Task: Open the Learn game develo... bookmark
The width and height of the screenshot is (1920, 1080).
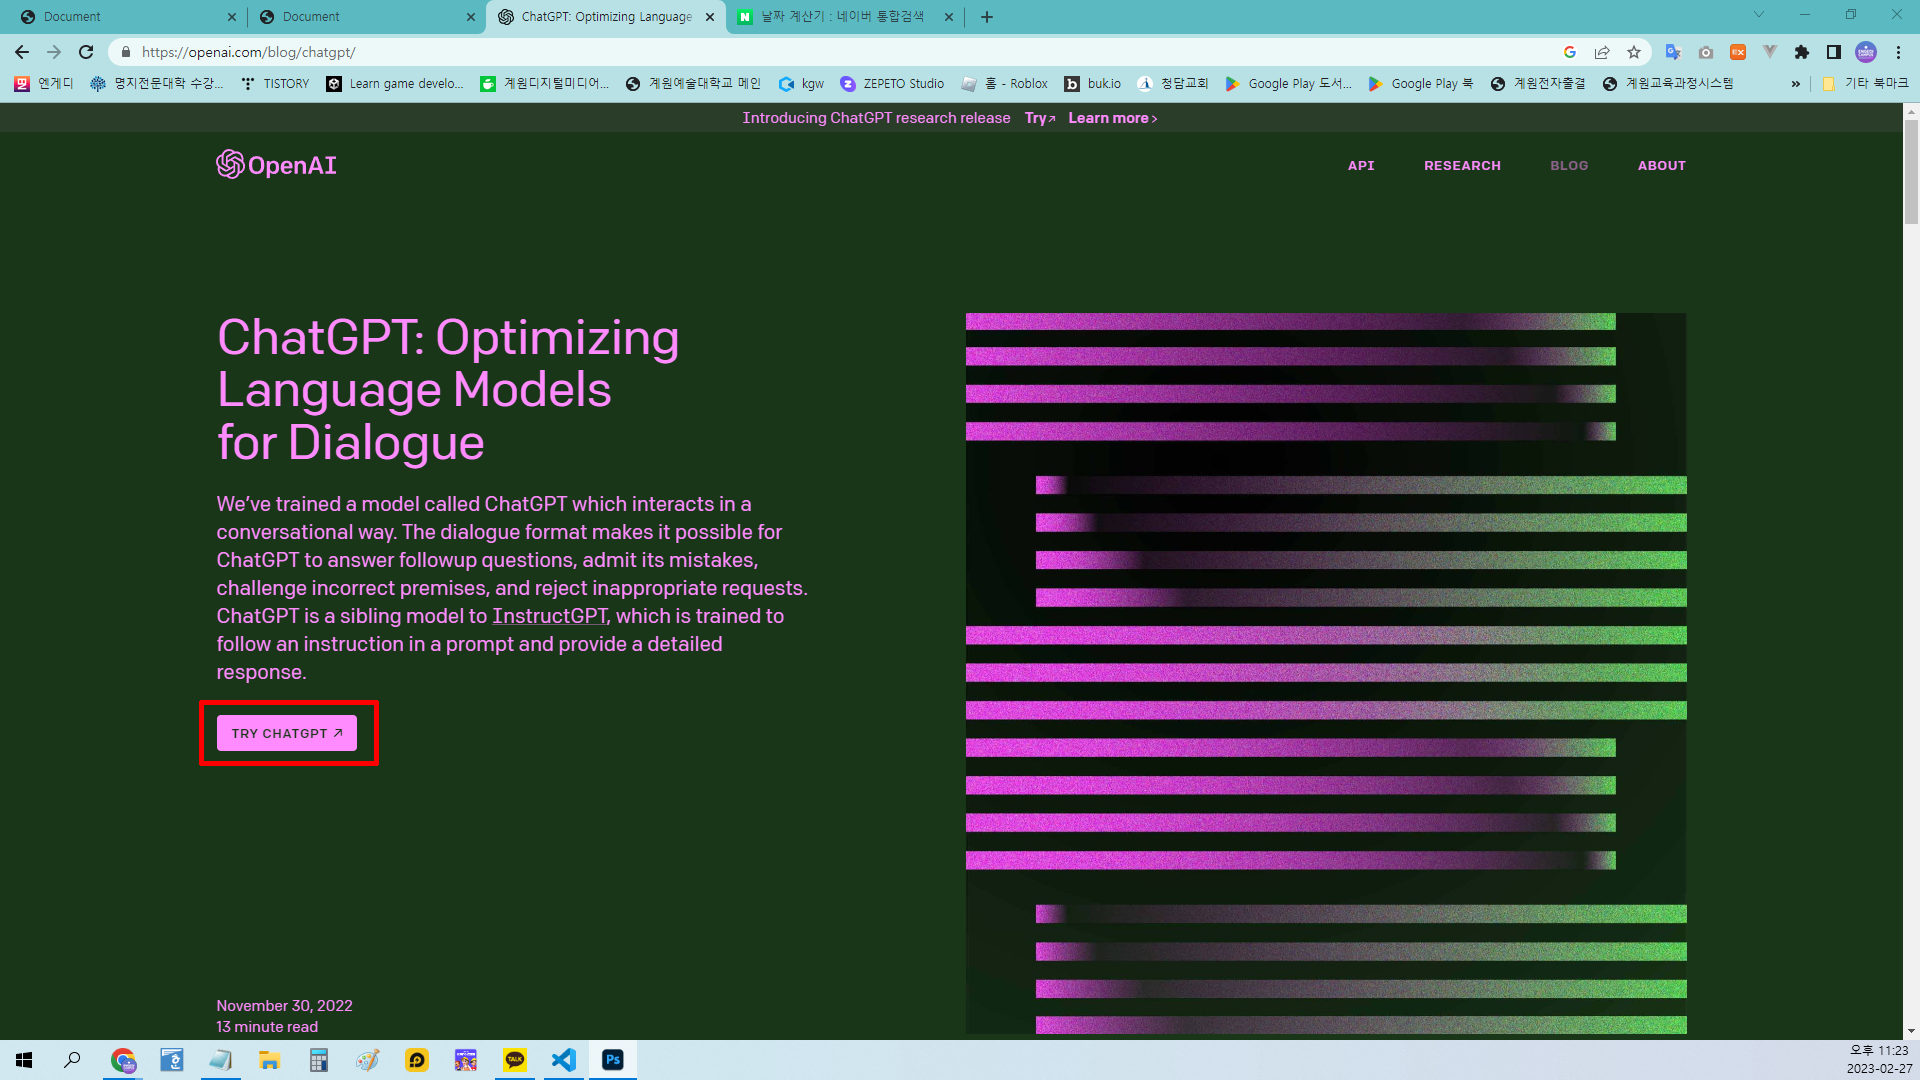Action: pyautogui.click(x=395, y=84)
